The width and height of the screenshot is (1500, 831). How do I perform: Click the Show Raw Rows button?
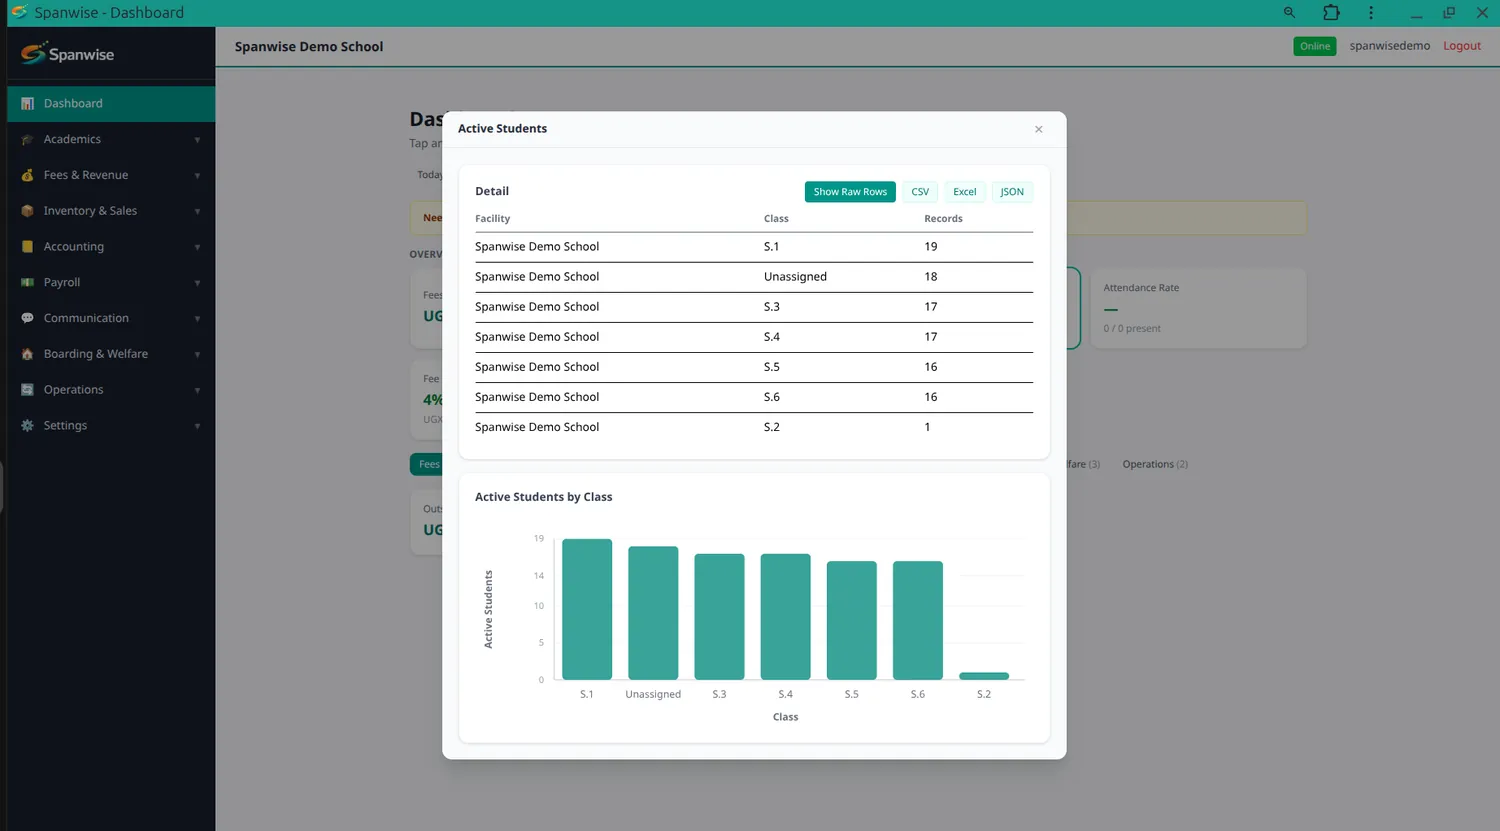850,192
